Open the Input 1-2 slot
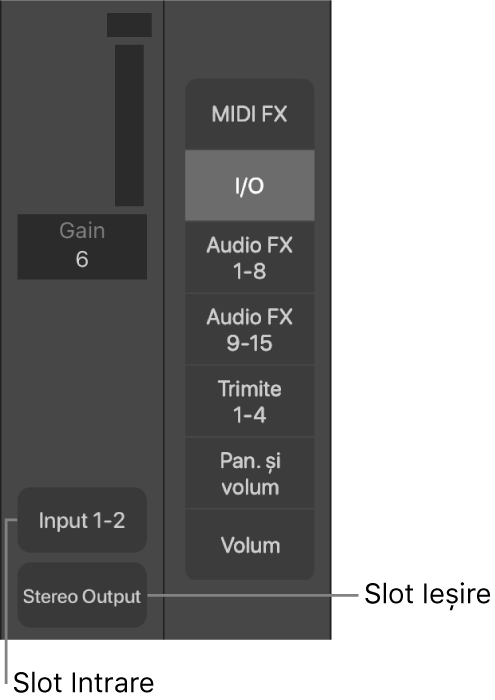Image resolution: width=495 pixels, height=700 pixels. pos(82,520)
